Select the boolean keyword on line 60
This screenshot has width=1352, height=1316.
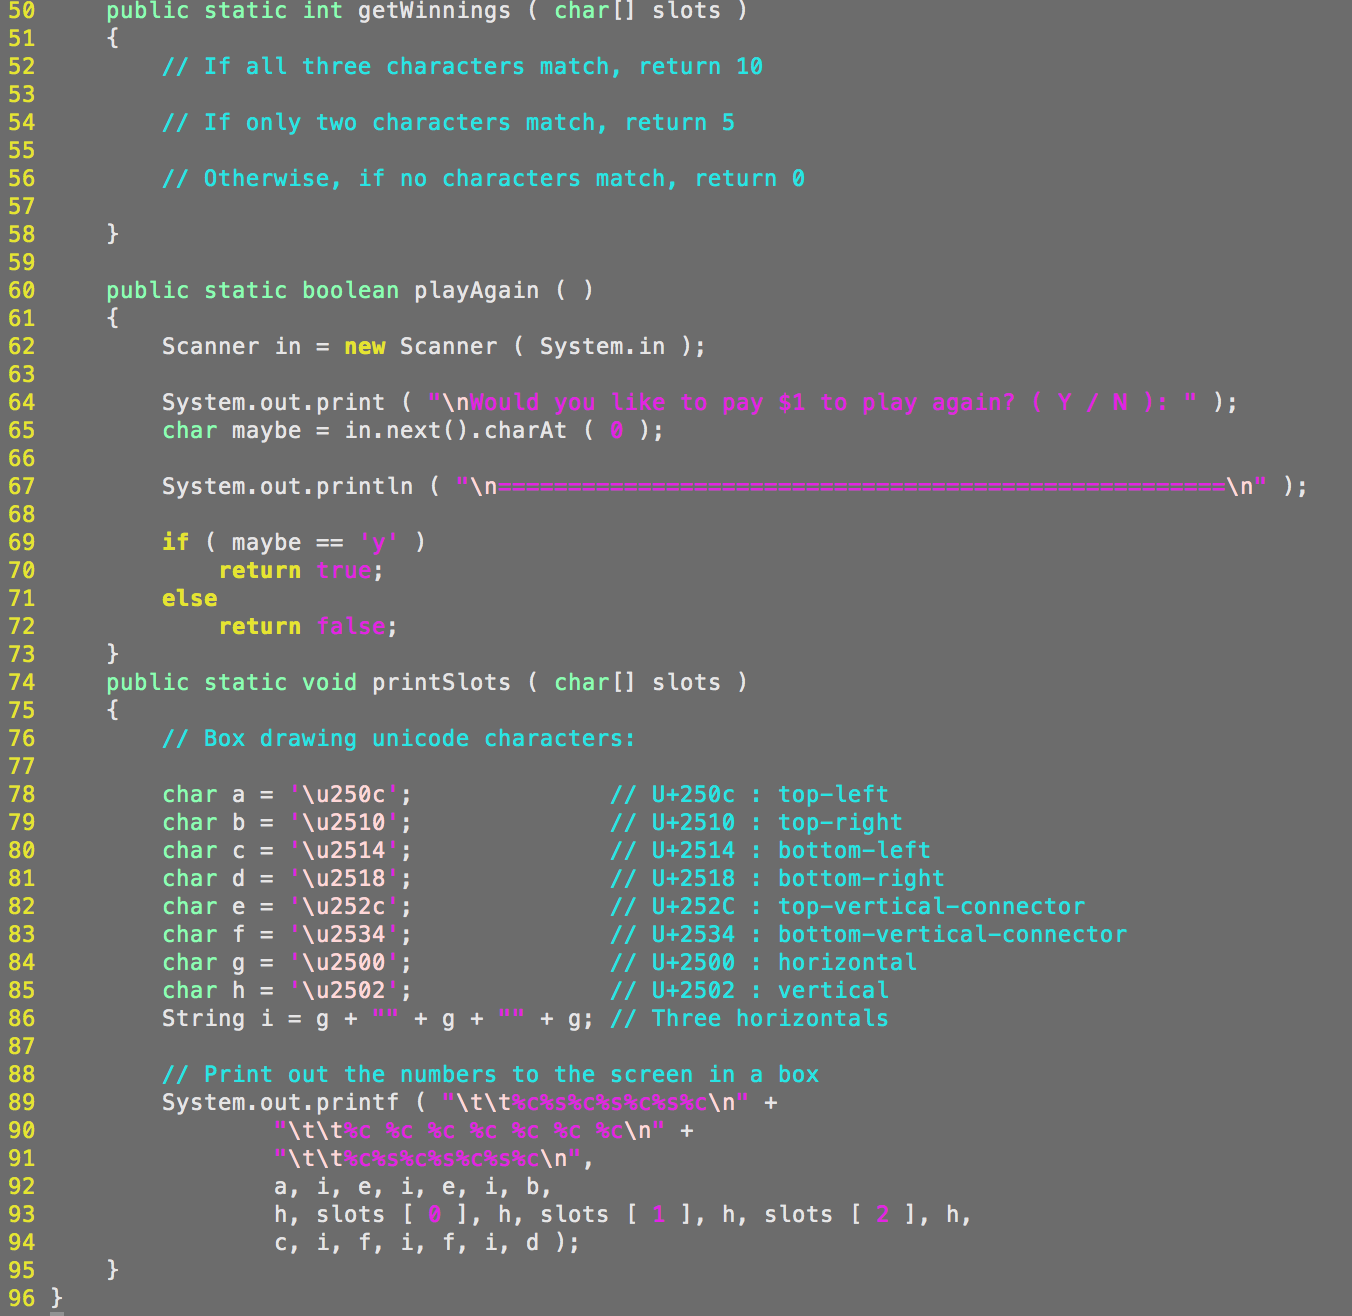[x=350, y=290]
